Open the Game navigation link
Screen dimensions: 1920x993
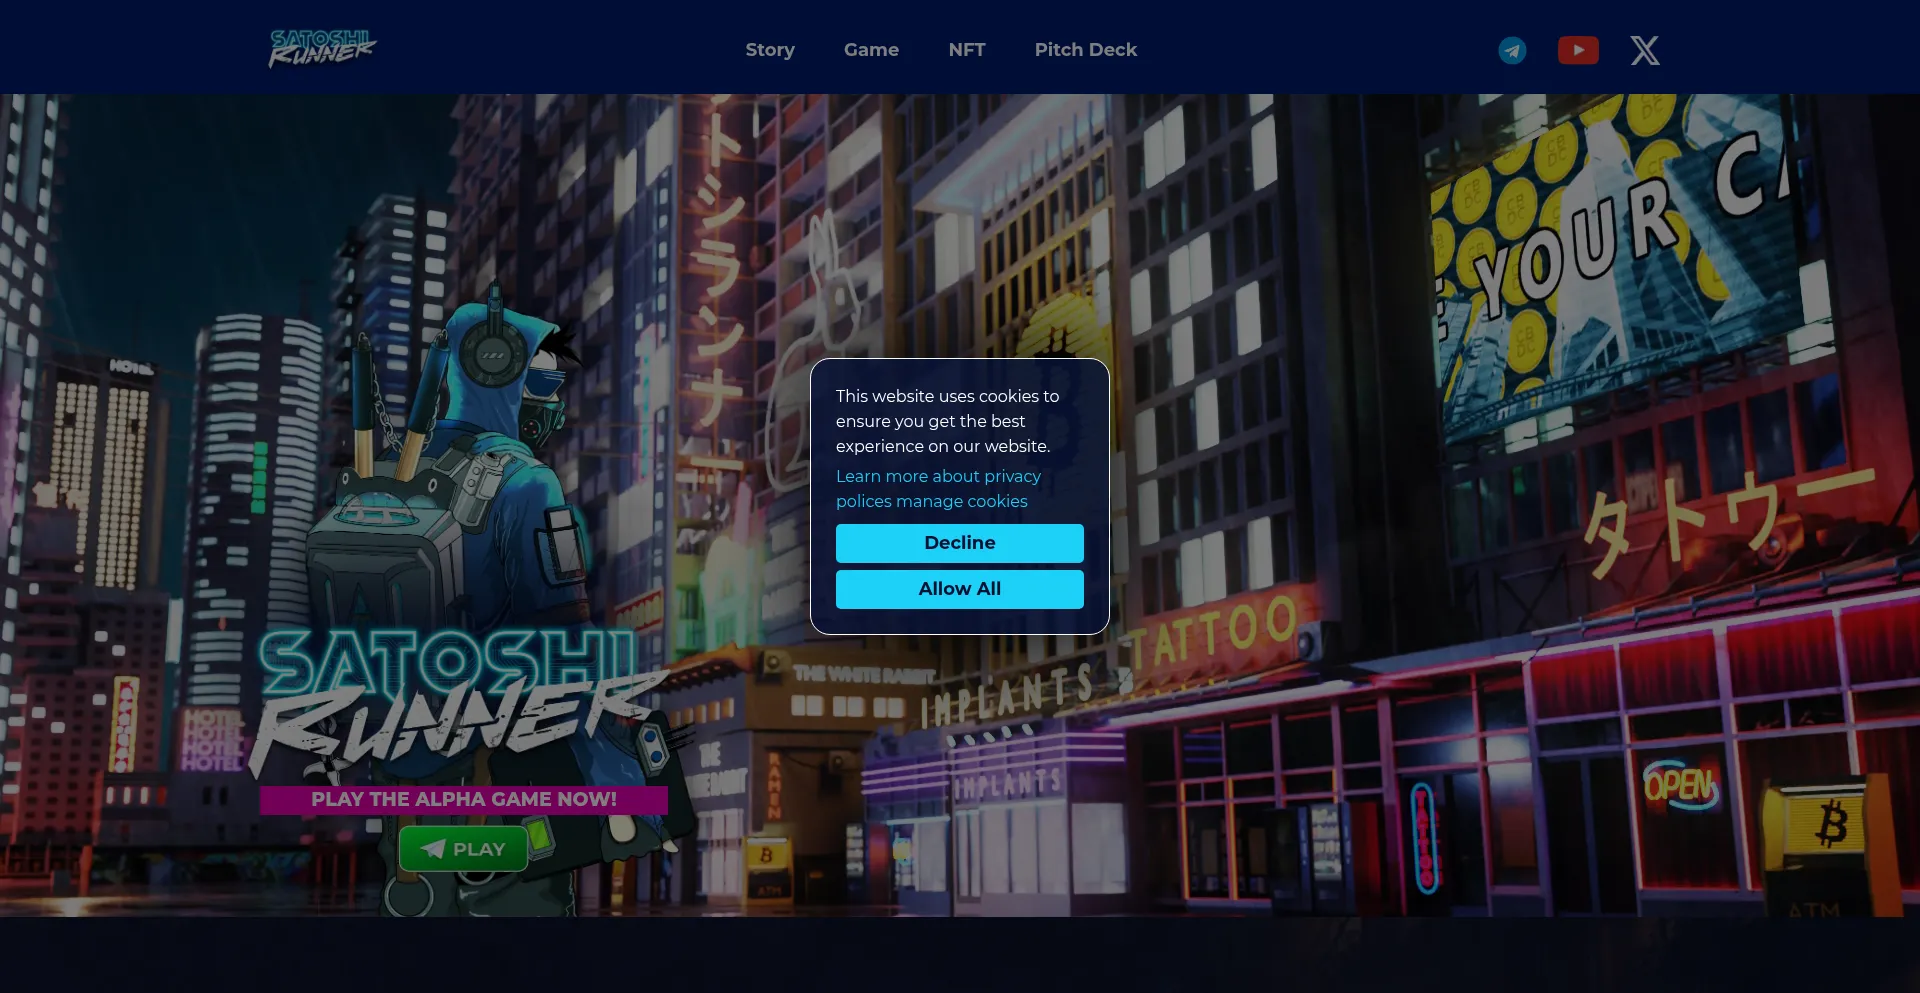pos(871,50)
